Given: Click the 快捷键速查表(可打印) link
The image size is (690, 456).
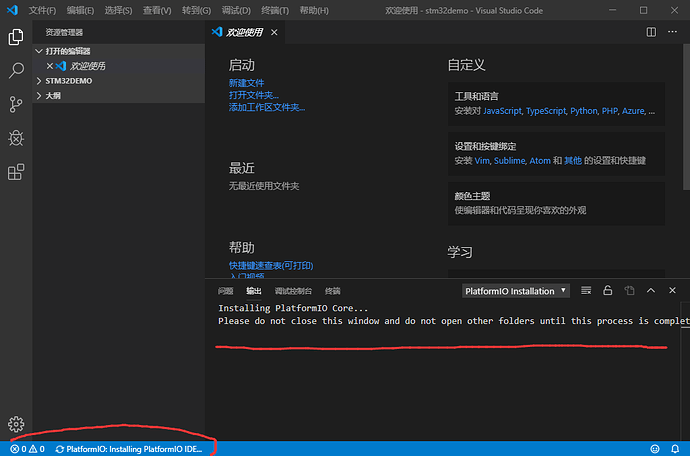Looking at the screenshot, I should click(x=271, y=265).
